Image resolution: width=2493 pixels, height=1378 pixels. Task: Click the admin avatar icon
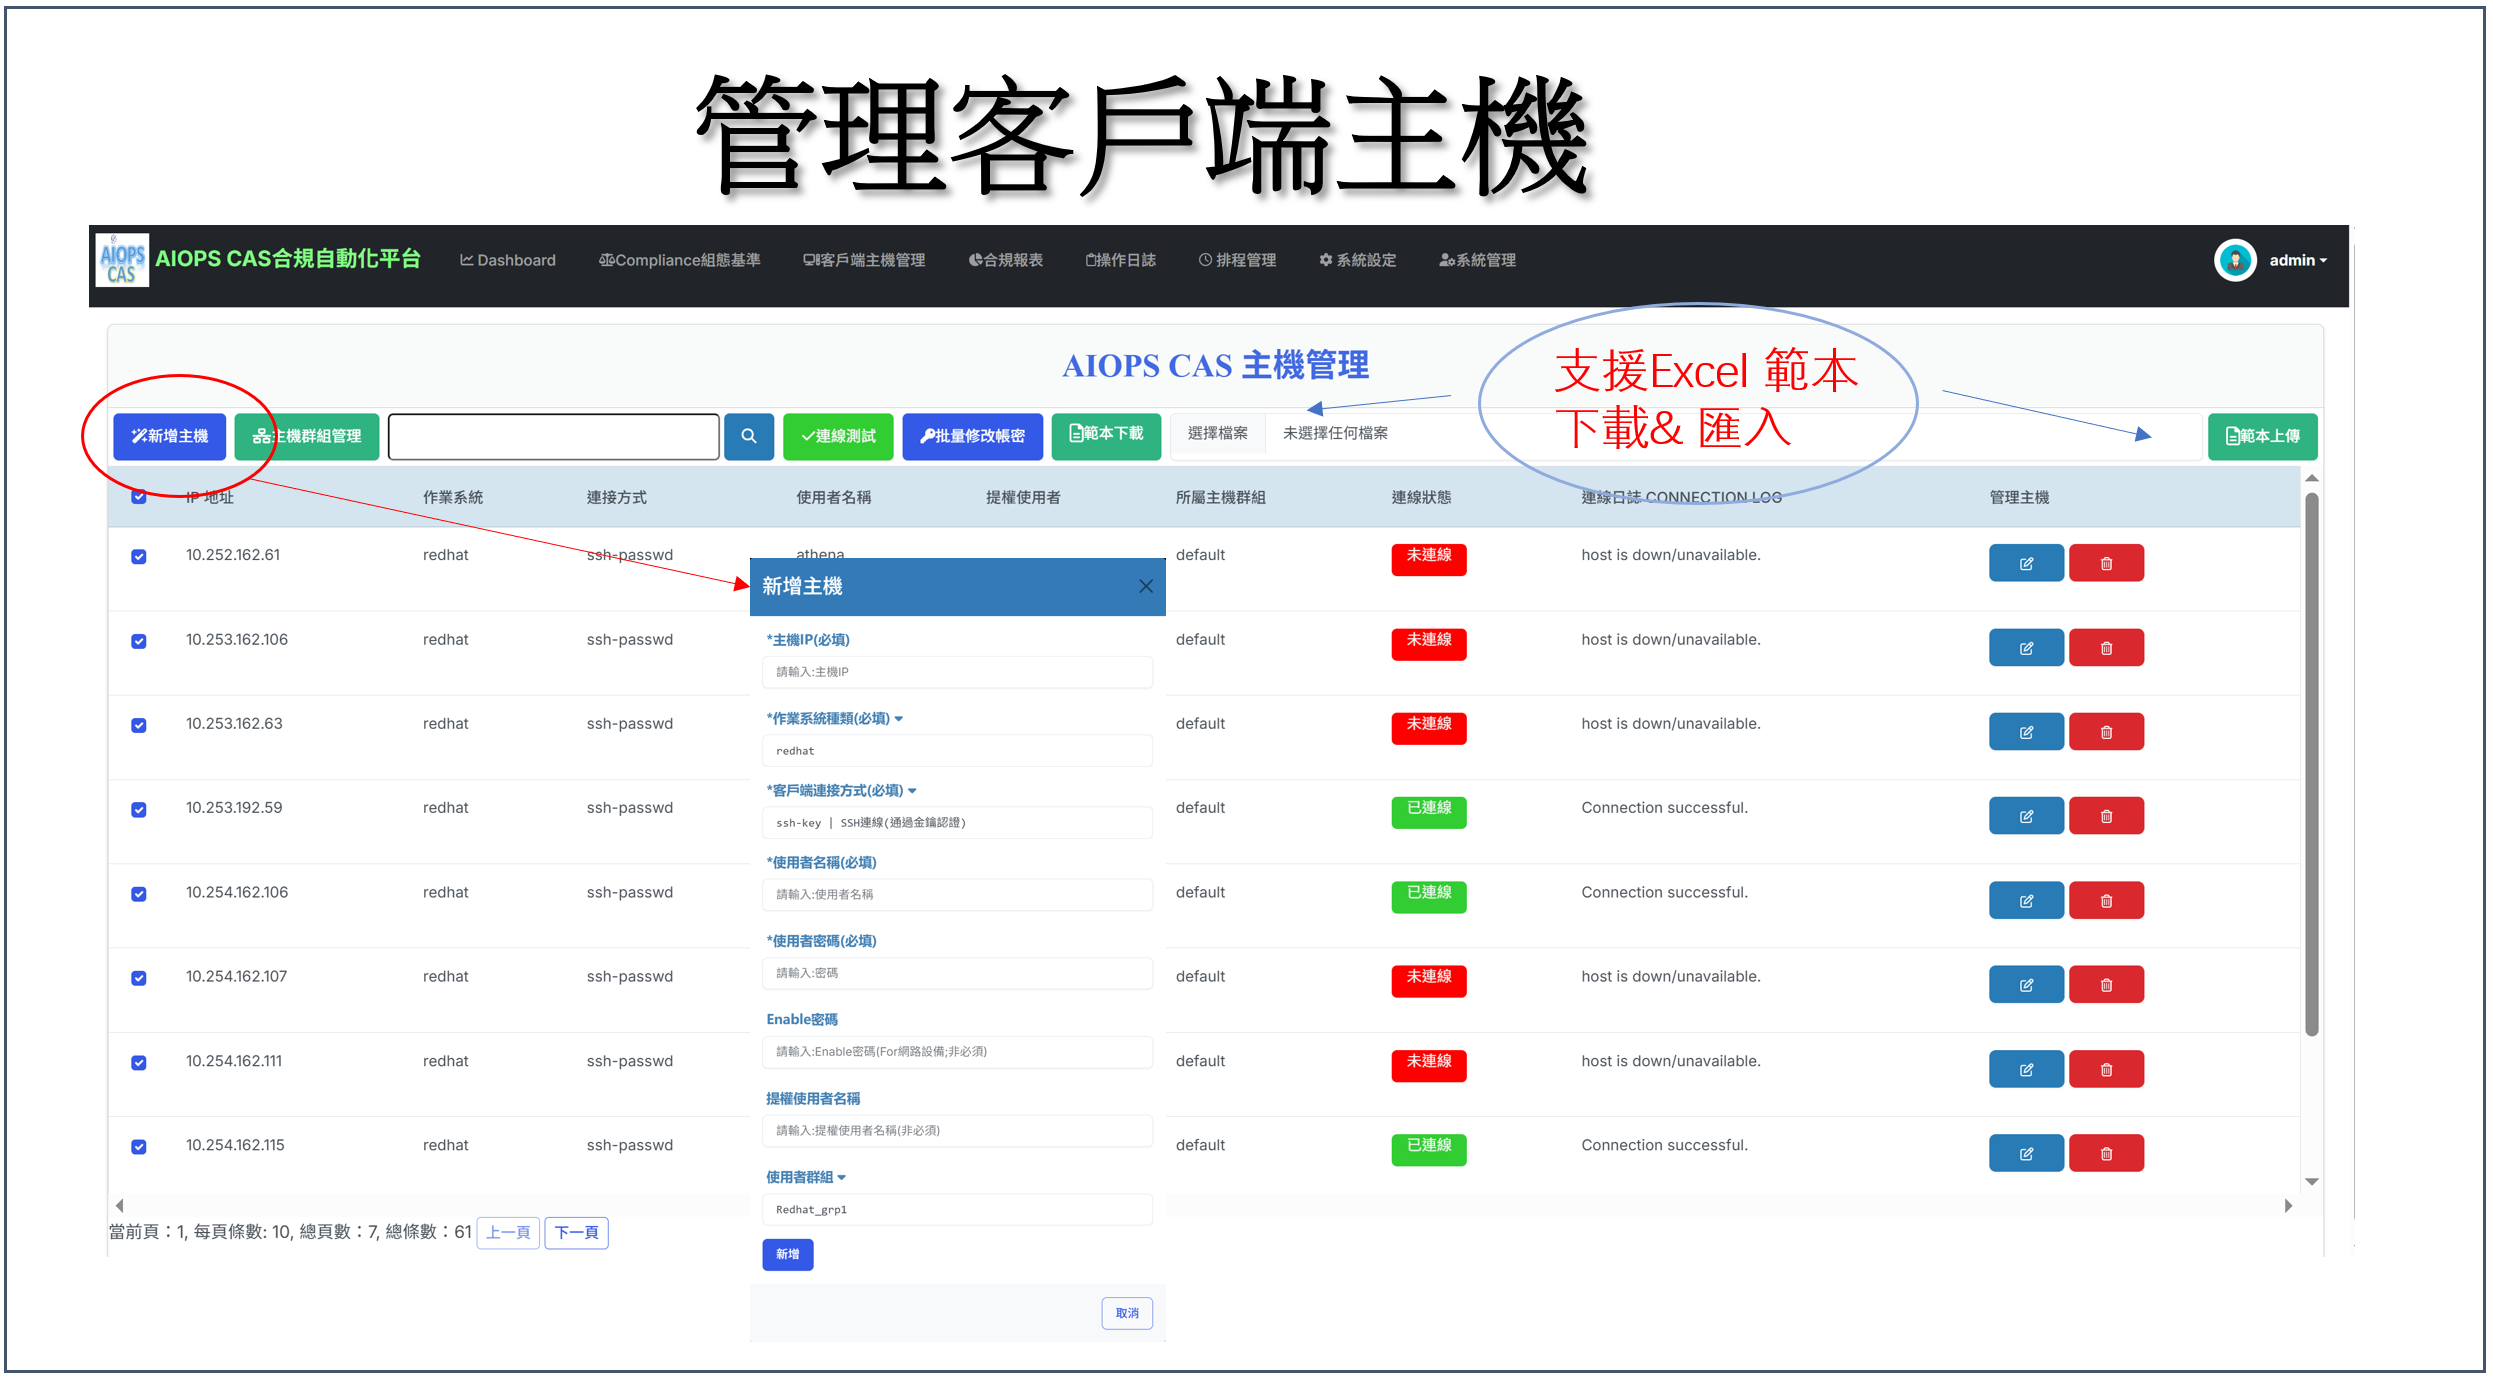[x=2234, y=260]
